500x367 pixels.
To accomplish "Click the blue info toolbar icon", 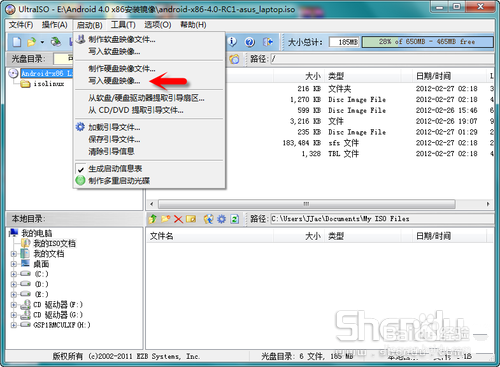I will click(232, 42).
